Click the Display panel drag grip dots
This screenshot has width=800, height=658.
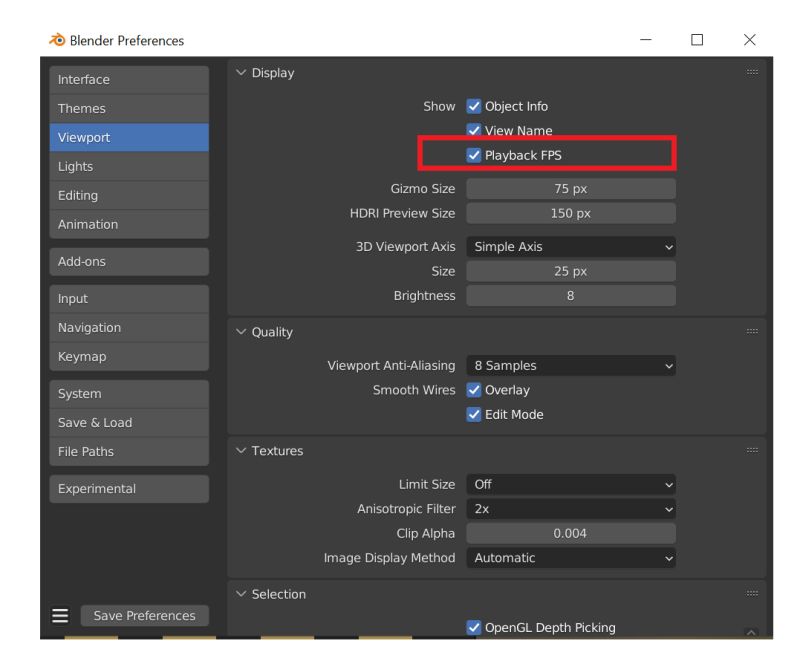[x=752, y=72]
